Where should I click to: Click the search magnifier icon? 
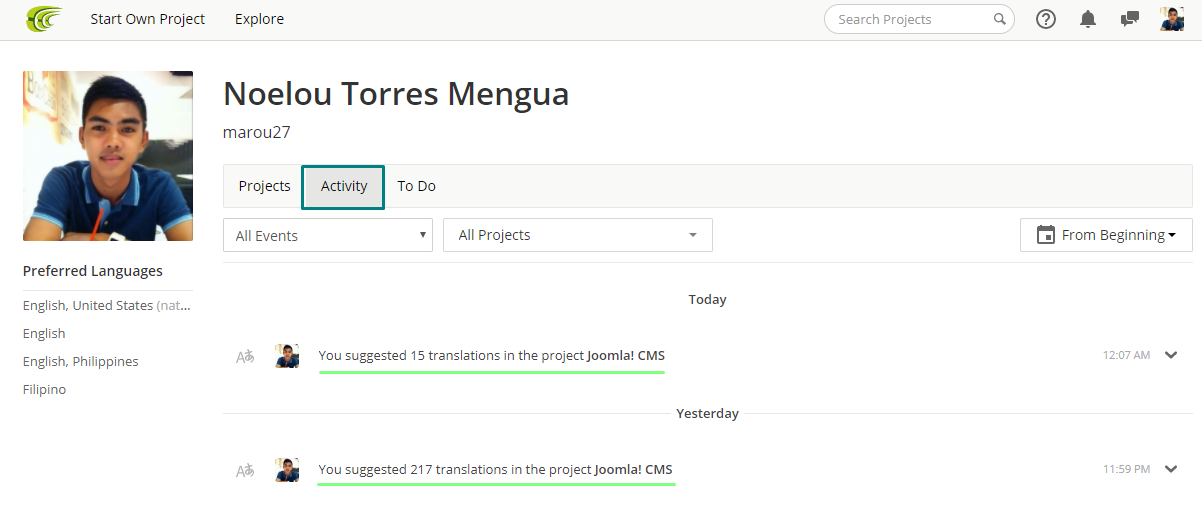click(999, 19)
